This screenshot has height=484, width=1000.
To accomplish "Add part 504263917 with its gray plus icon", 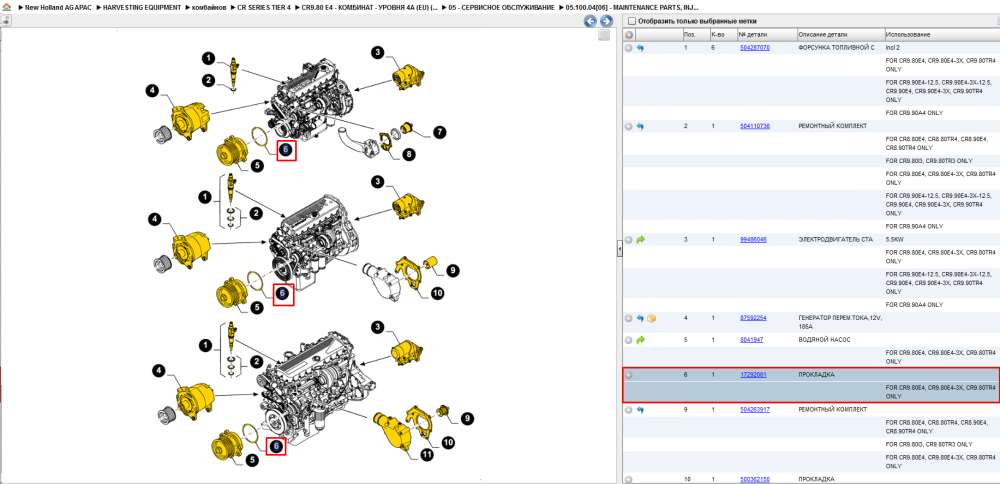I will pyautogui.click(x=629, y=409).
